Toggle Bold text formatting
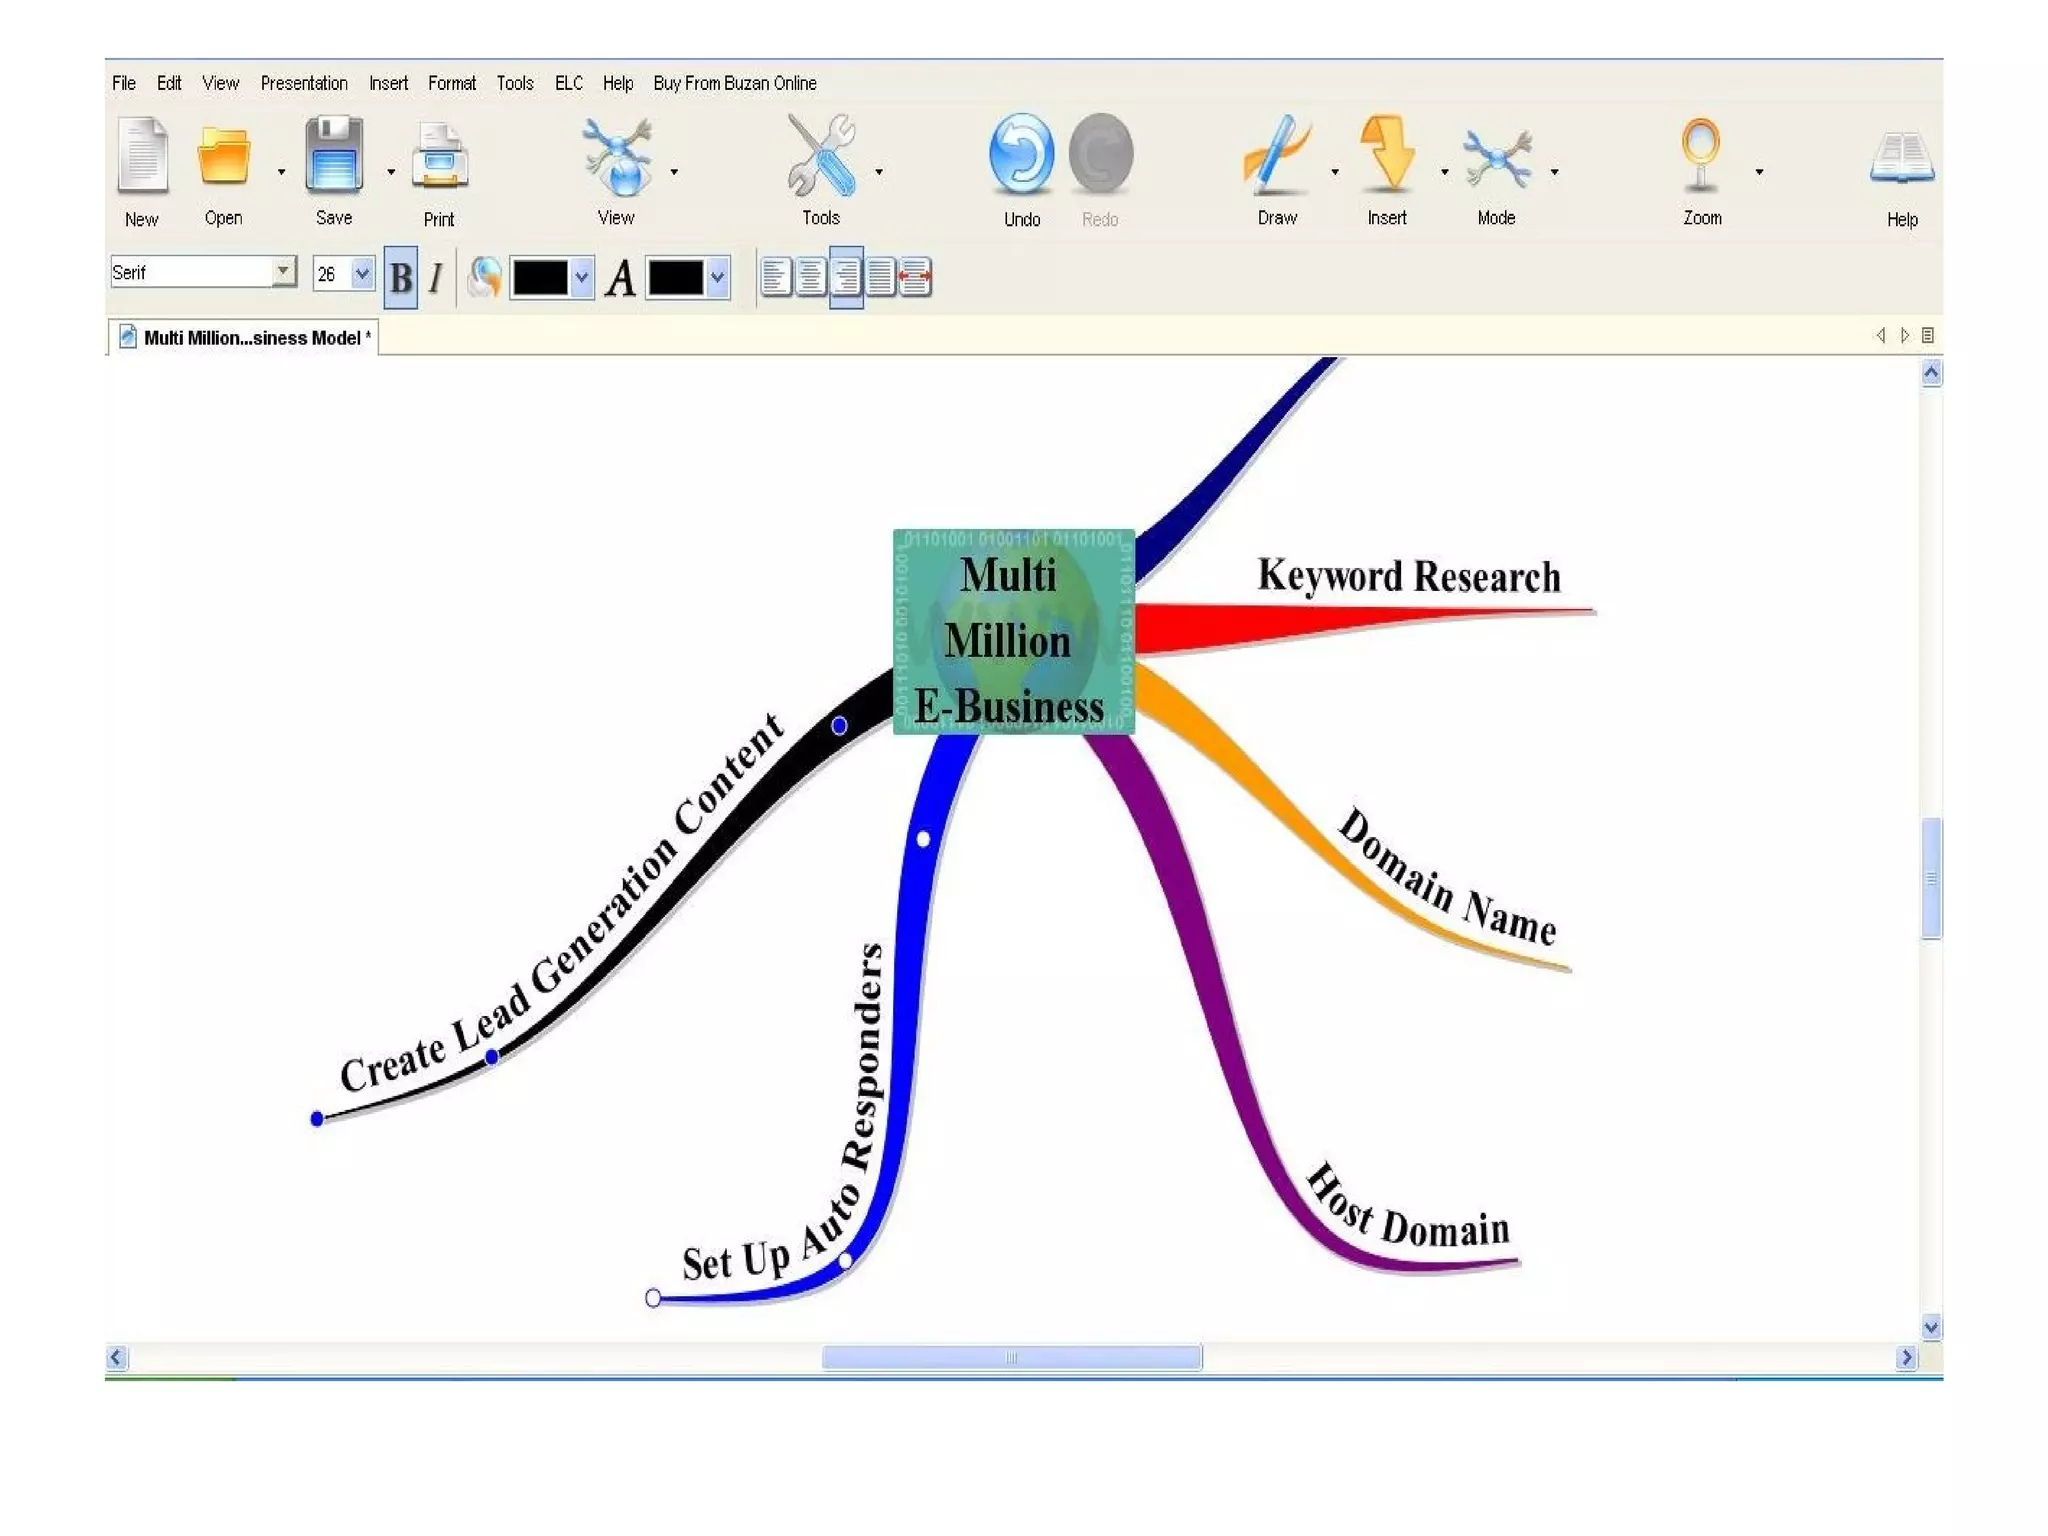This screenshot has height=1536, width=2048. (x=401, y=277)
